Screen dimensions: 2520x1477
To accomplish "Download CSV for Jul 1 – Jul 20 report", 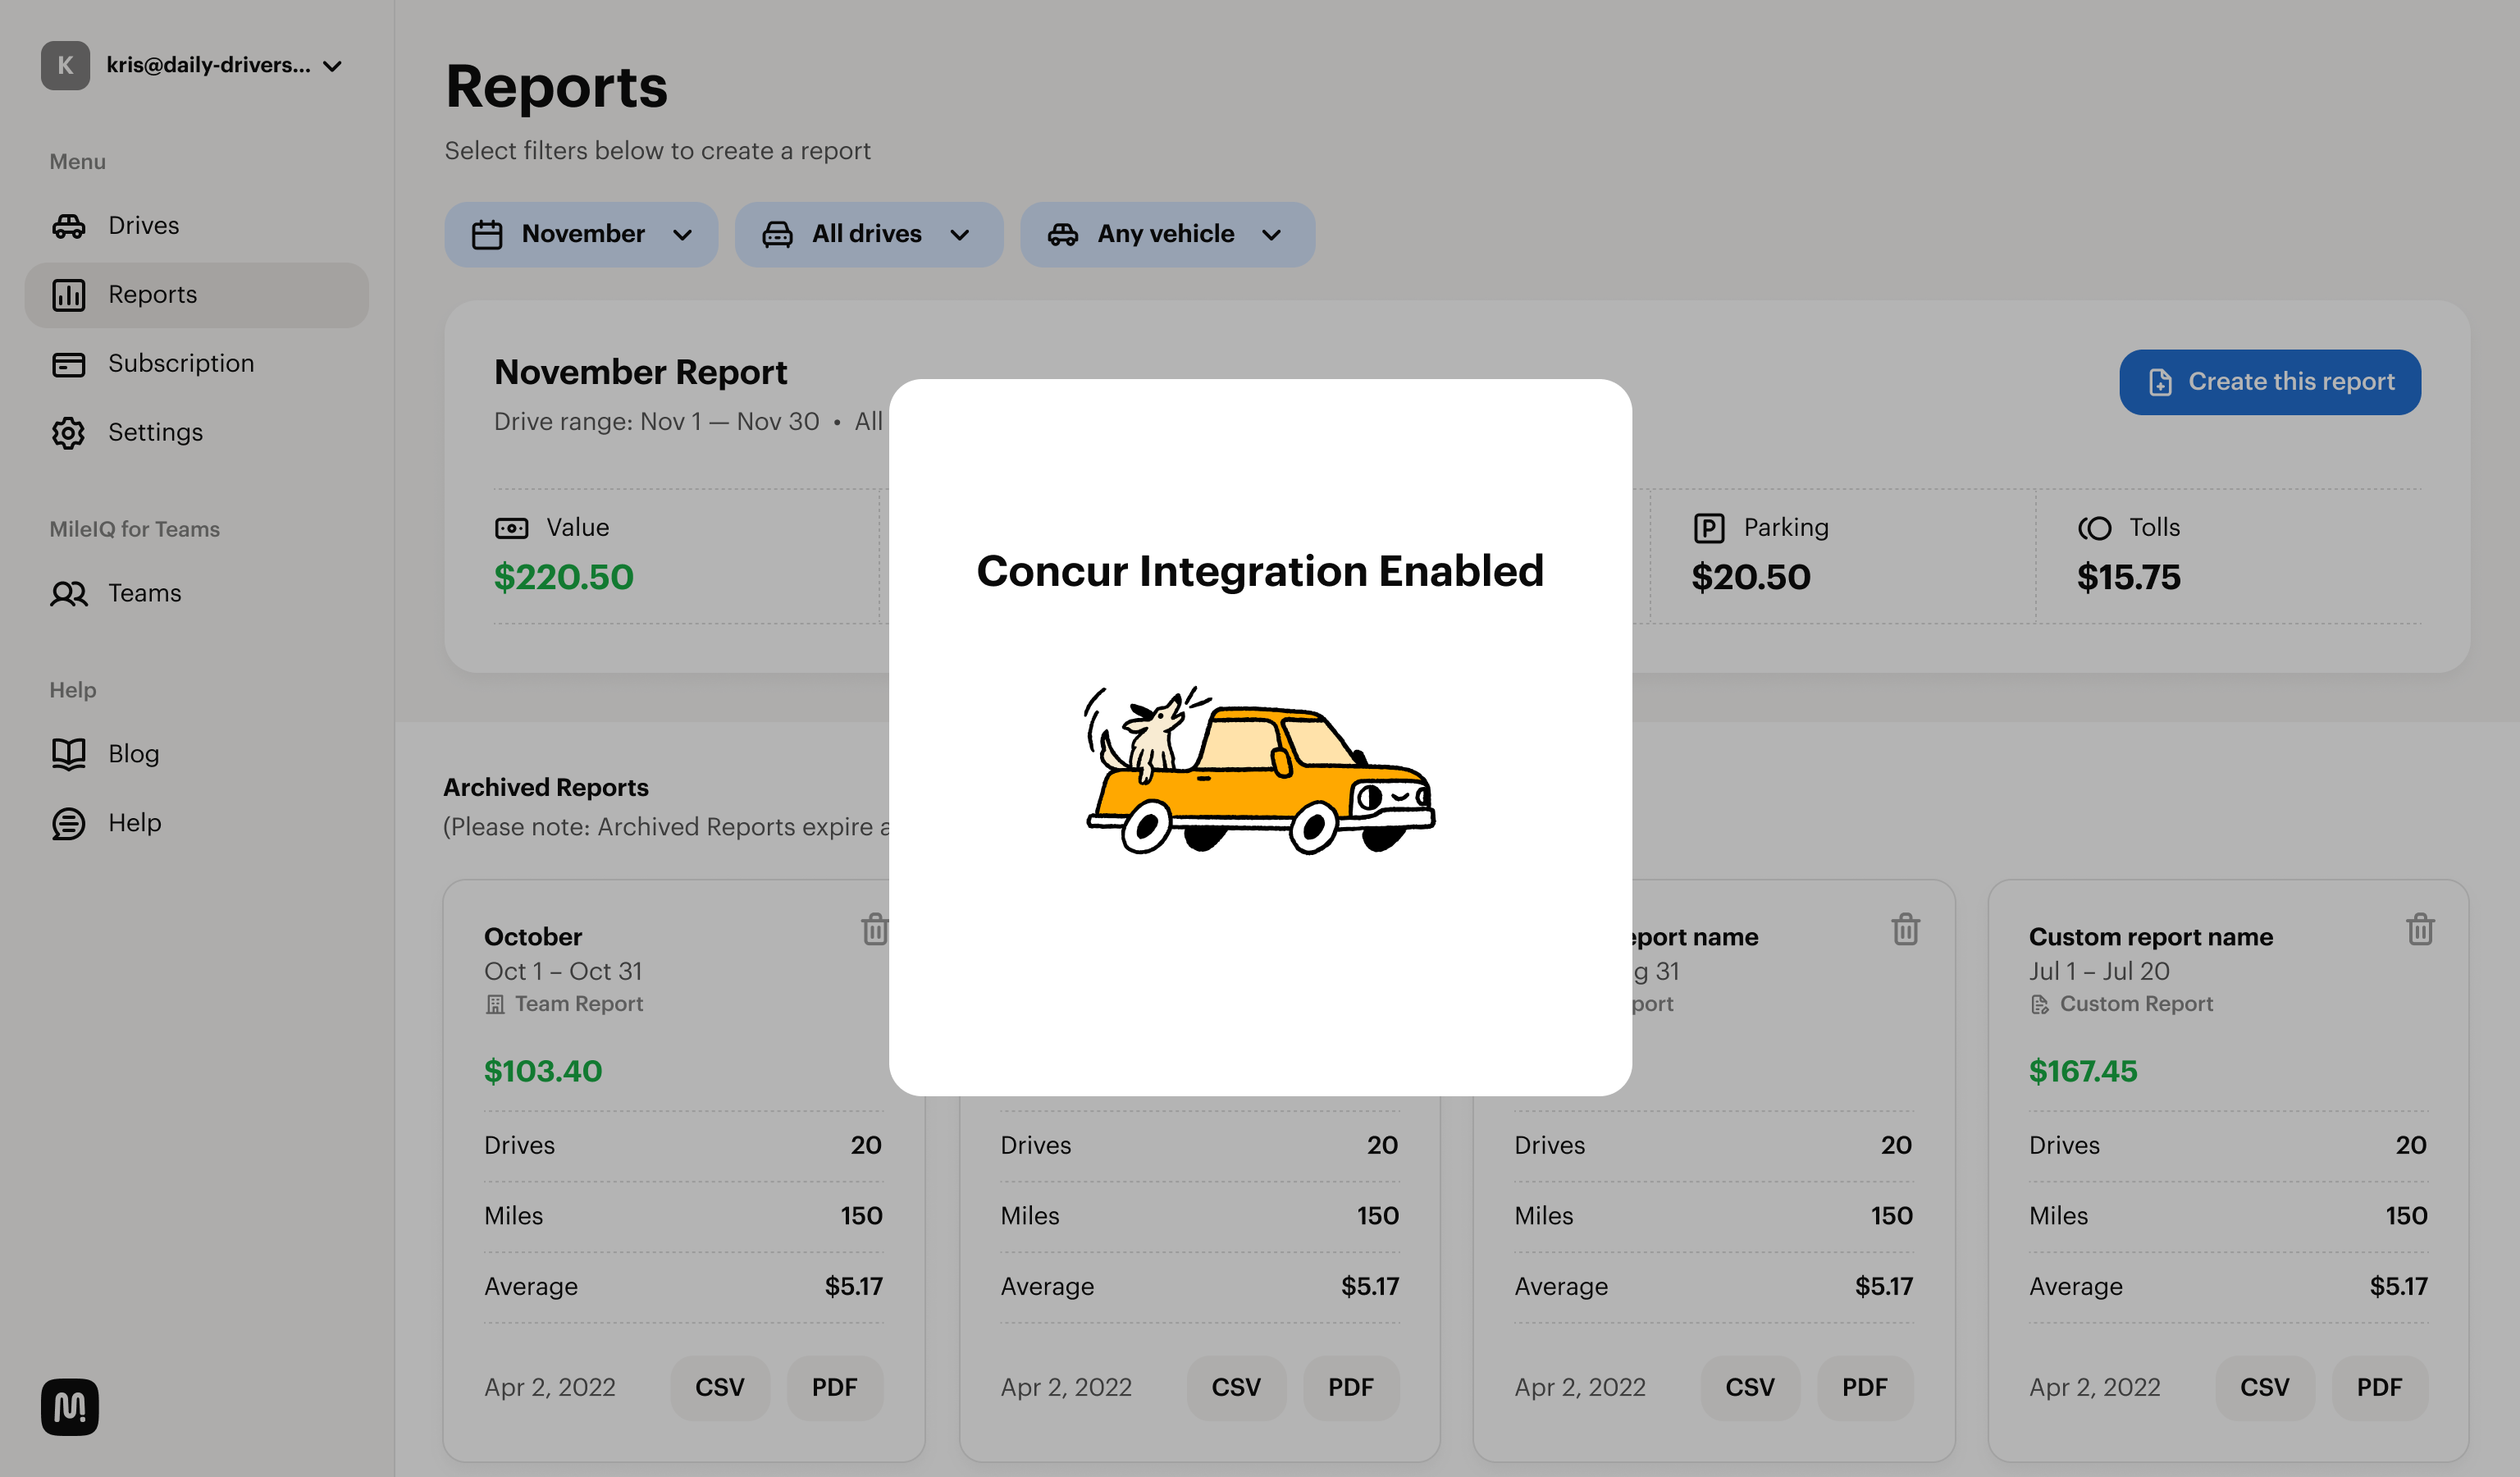I will 2264,1388.
